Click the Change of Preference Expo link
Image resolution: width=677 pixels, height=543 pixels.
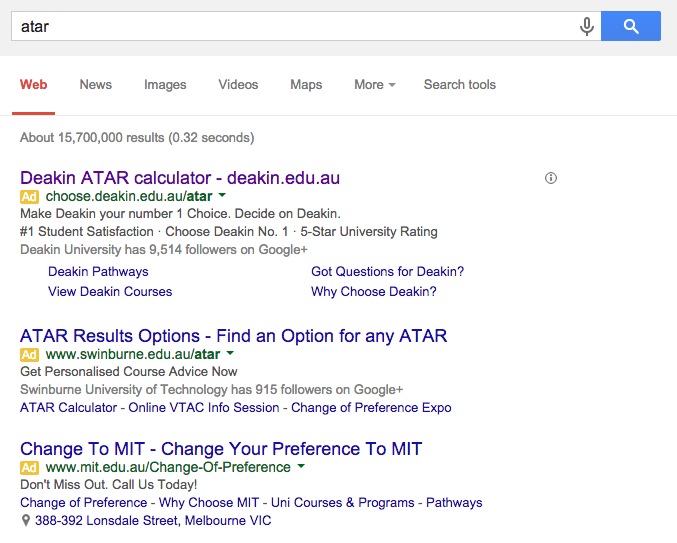point(371,407)
